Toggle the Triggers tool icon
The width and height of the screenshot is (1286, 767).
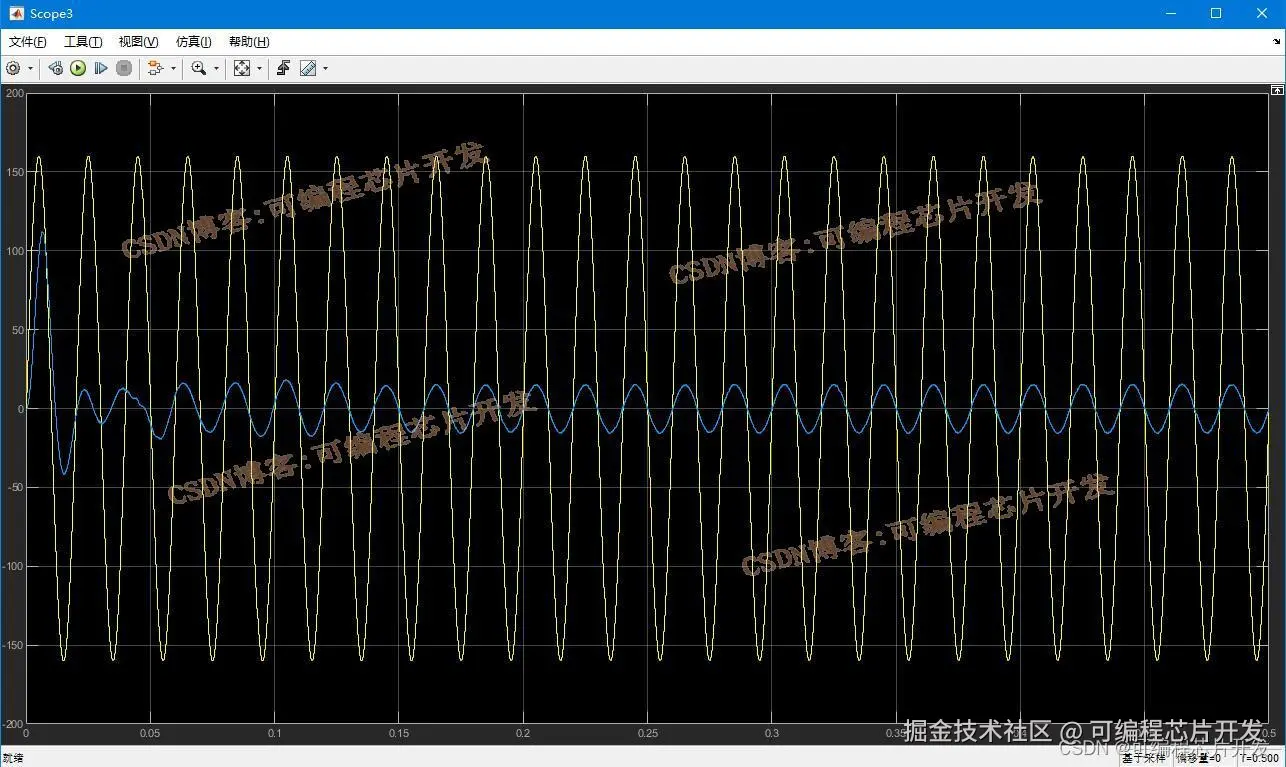[284, 68]
